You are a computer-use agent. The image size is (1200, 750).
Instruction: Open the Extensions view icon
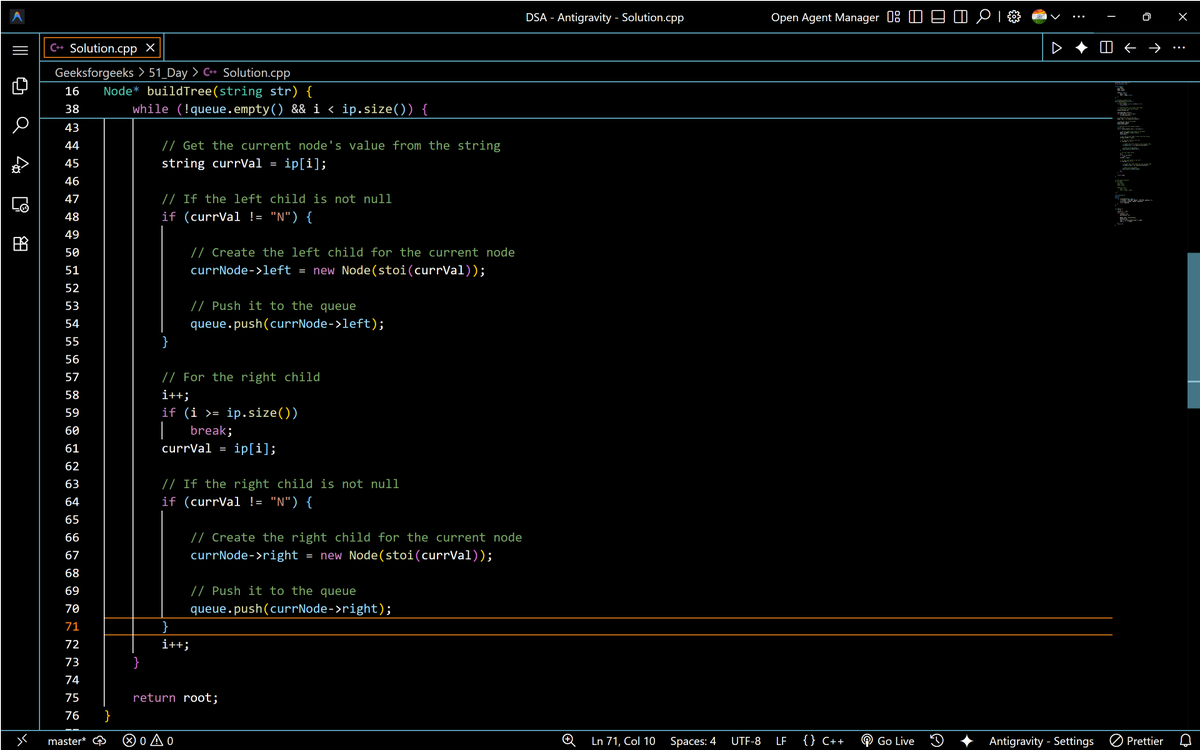20,243
